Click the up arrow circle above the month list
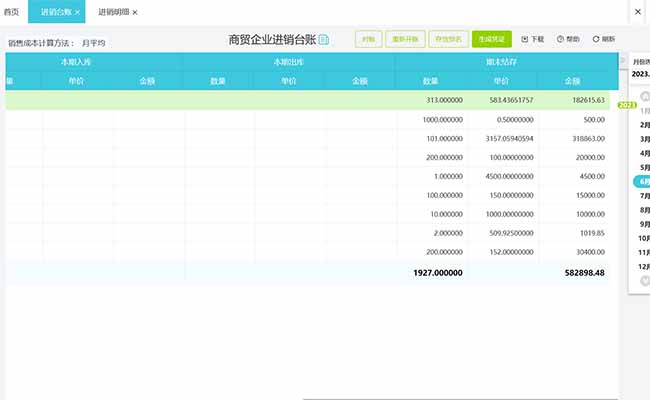The image size is (650, 400). click(x=645, y=96)
